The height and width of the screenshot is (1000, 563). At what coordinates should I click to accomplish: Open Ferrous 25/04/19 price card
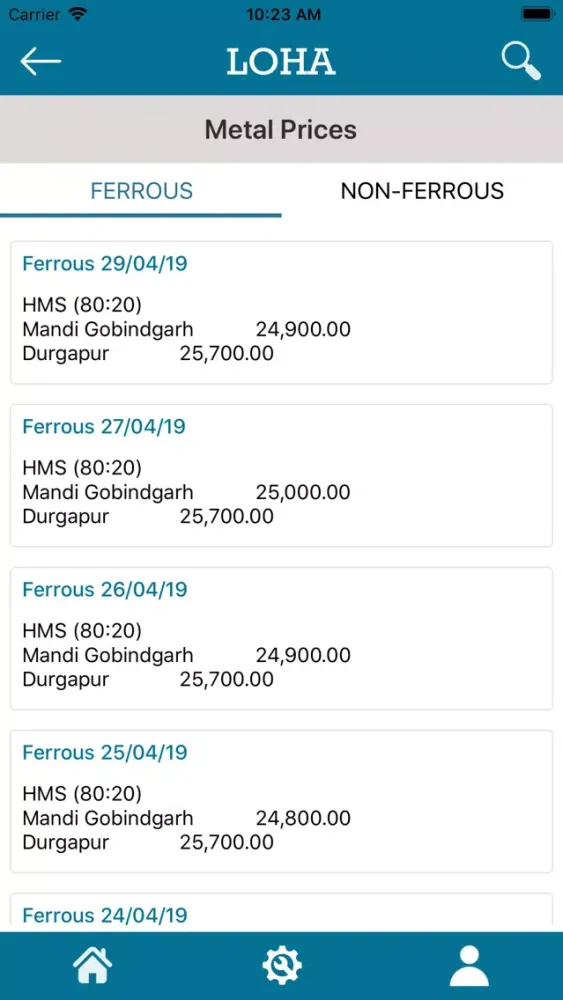pos(281,801)
